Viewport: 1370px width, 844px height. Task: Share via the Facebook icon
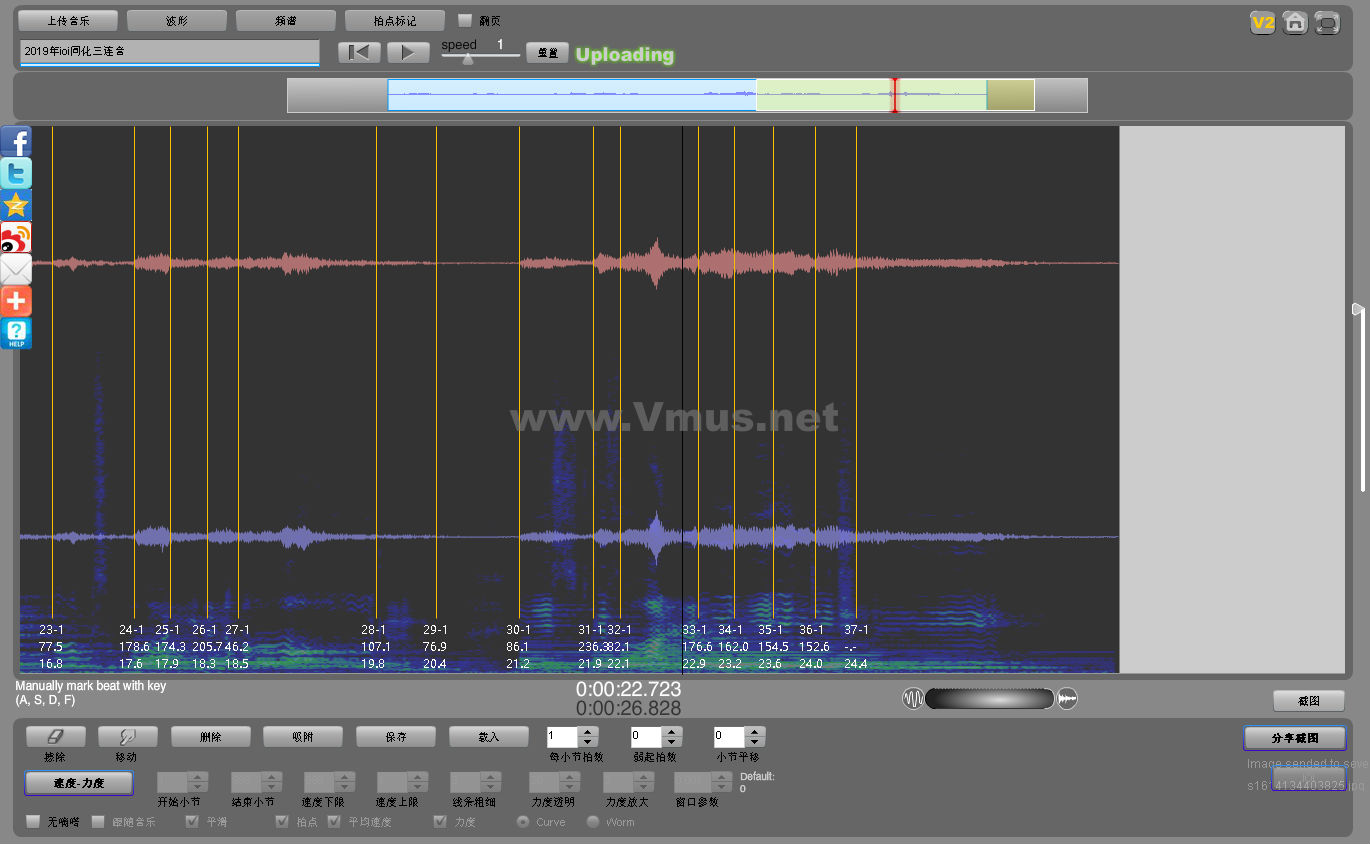tap(16, 141)
